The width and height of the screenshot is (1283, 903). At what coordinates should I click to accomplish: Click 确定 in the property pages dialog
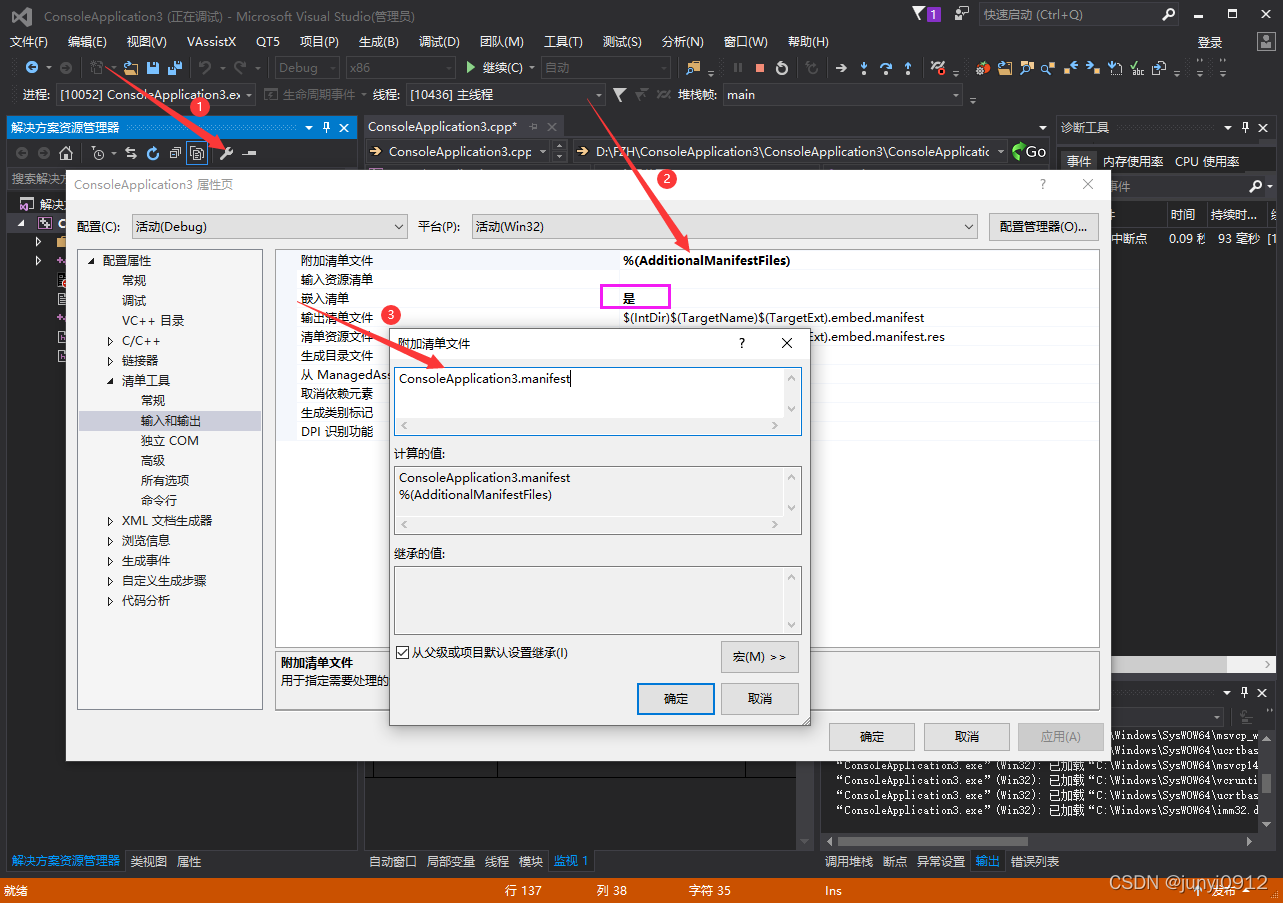(x=872, y=737)
